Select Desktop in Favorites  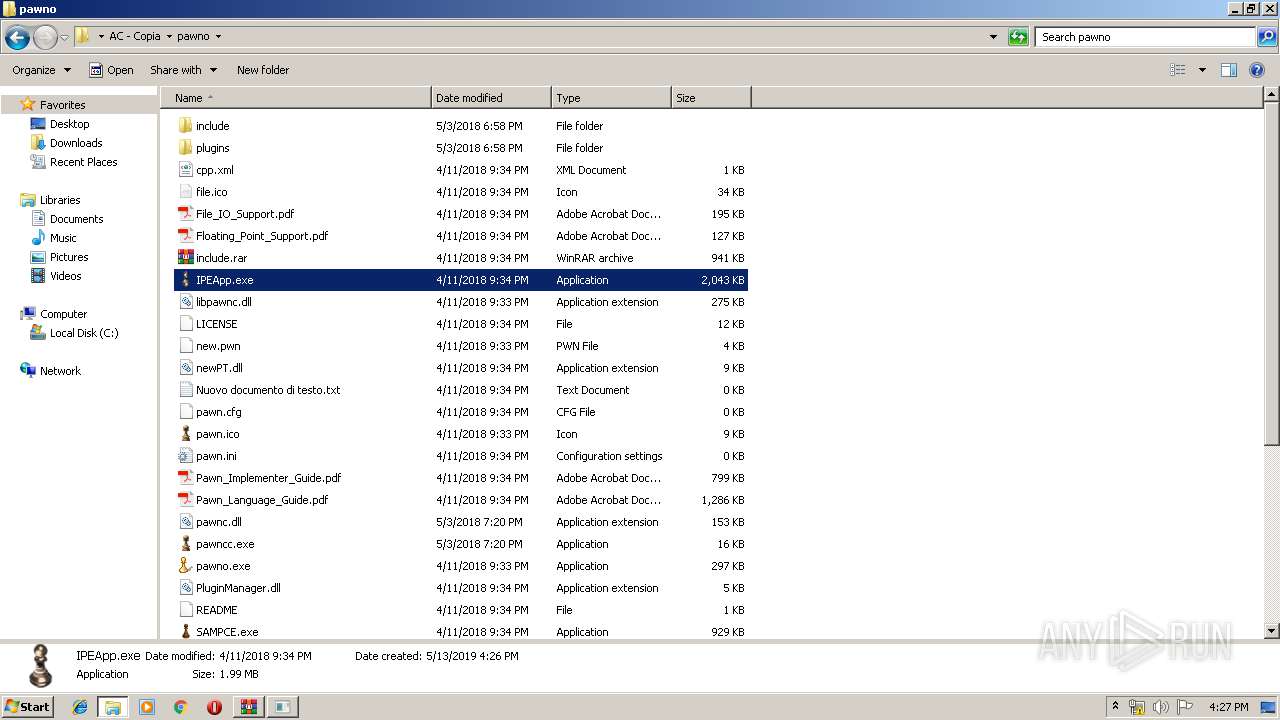coord(69,124)
